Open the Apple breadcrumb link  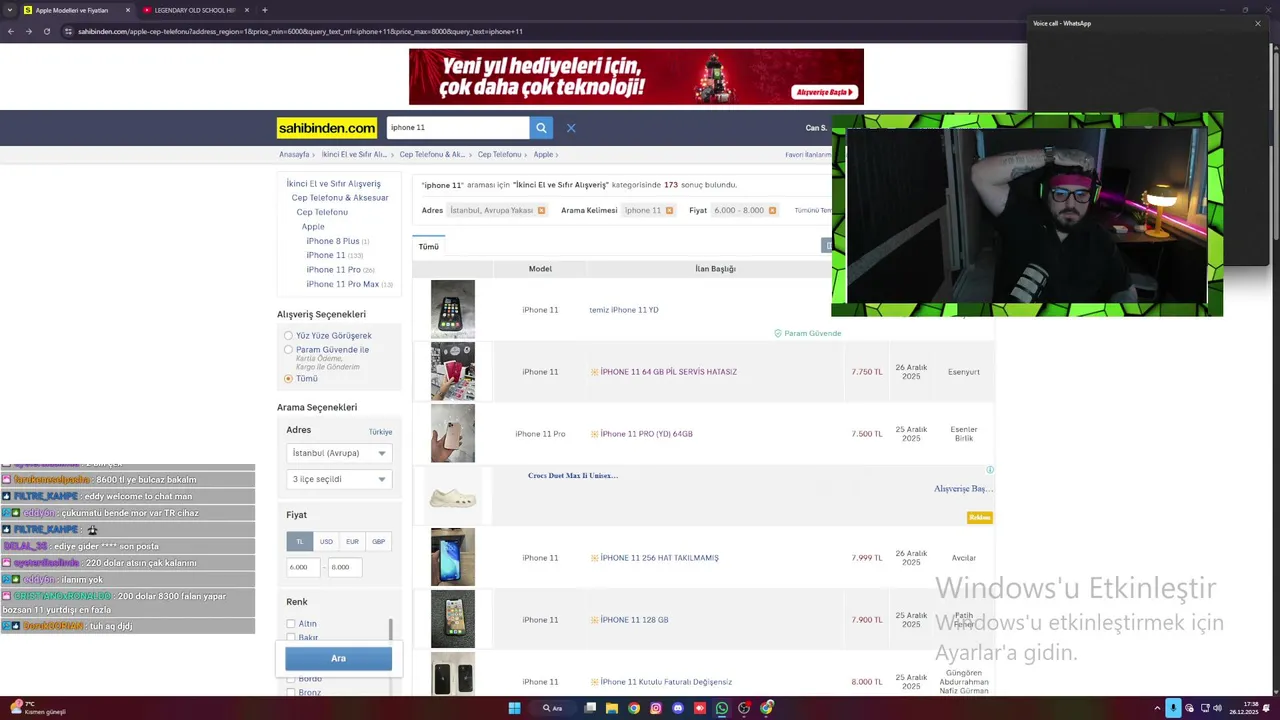click(543, 155)
